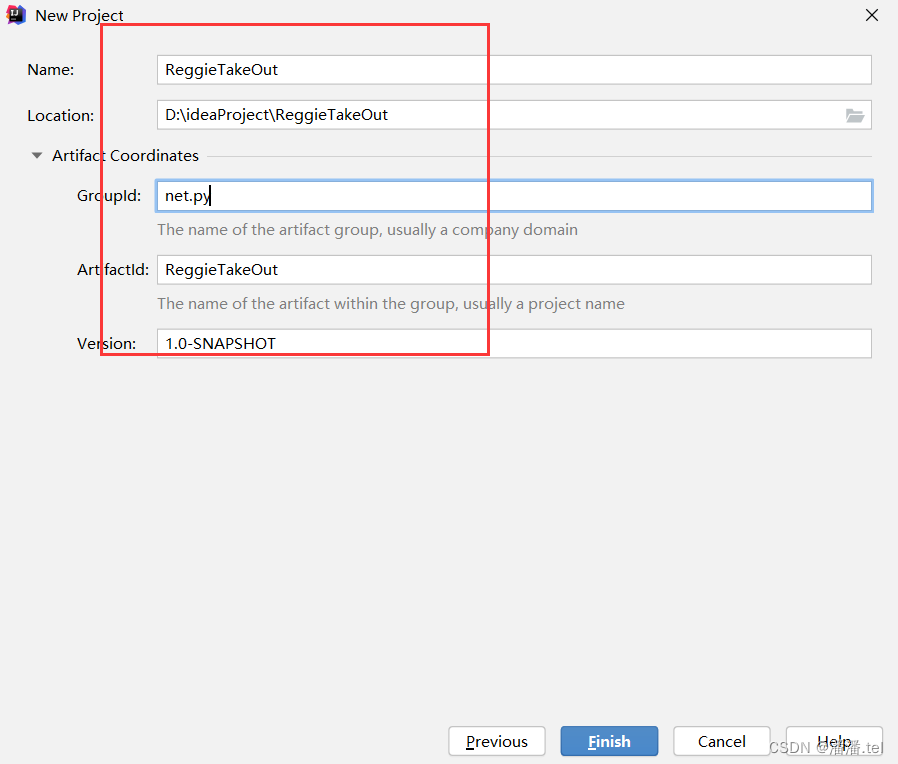Click the Artifact Coordinates heading label
The width and height of the screenshot is (898, 764).
[x=125, y=156]
